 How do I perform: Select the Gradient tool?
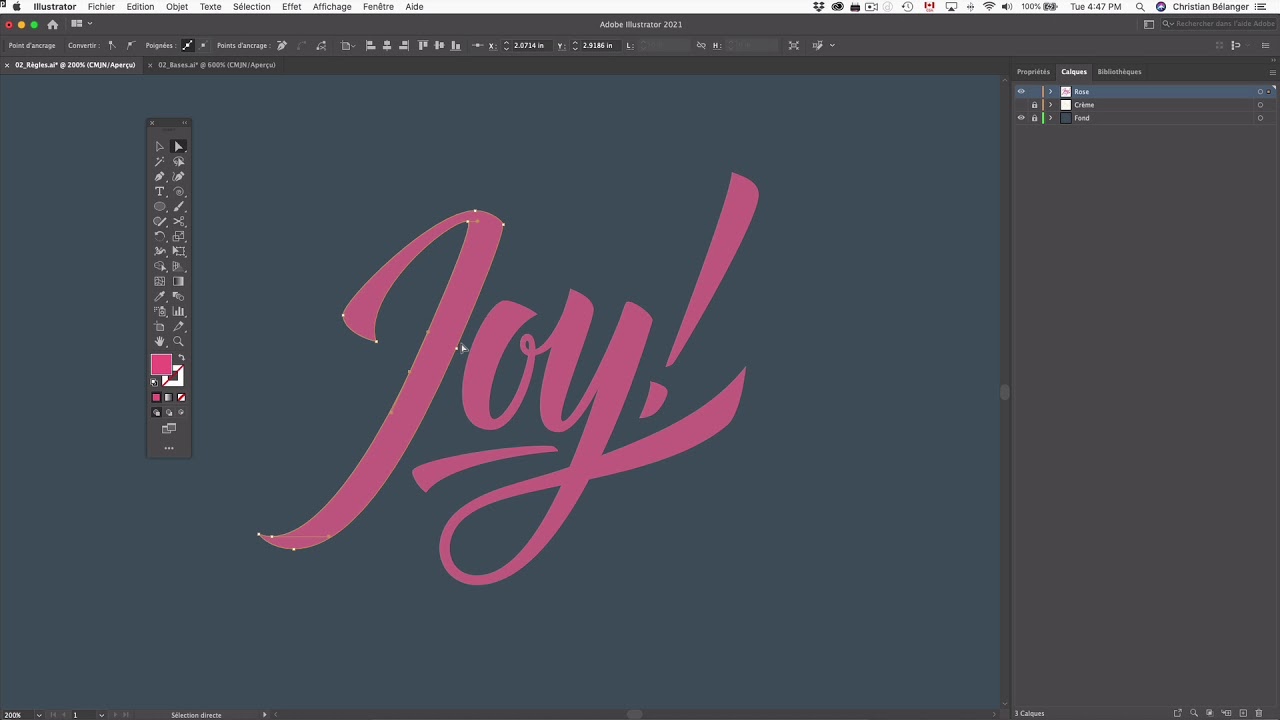pos(179,281)
